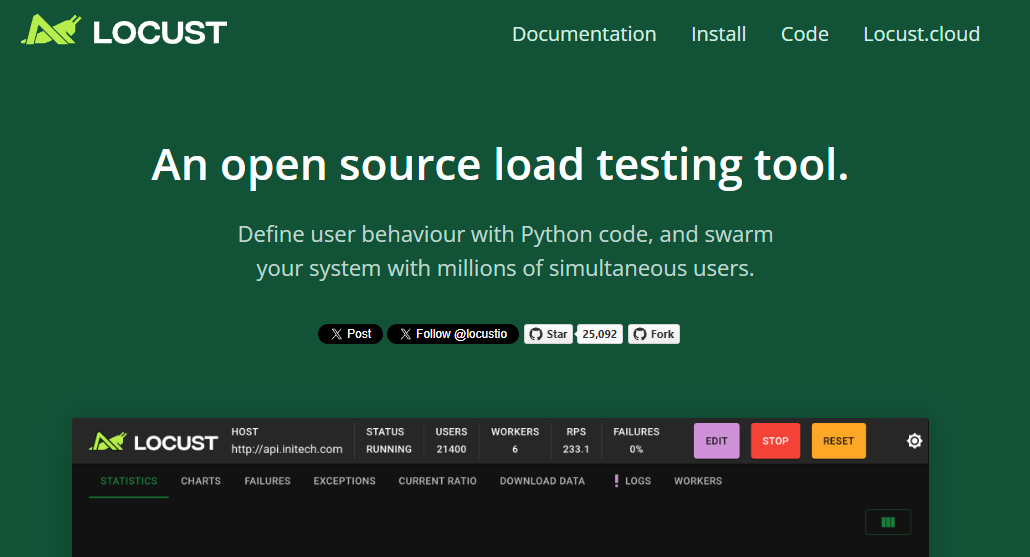
Task: Click the GitHub Star button
Action: click(548, 334)
